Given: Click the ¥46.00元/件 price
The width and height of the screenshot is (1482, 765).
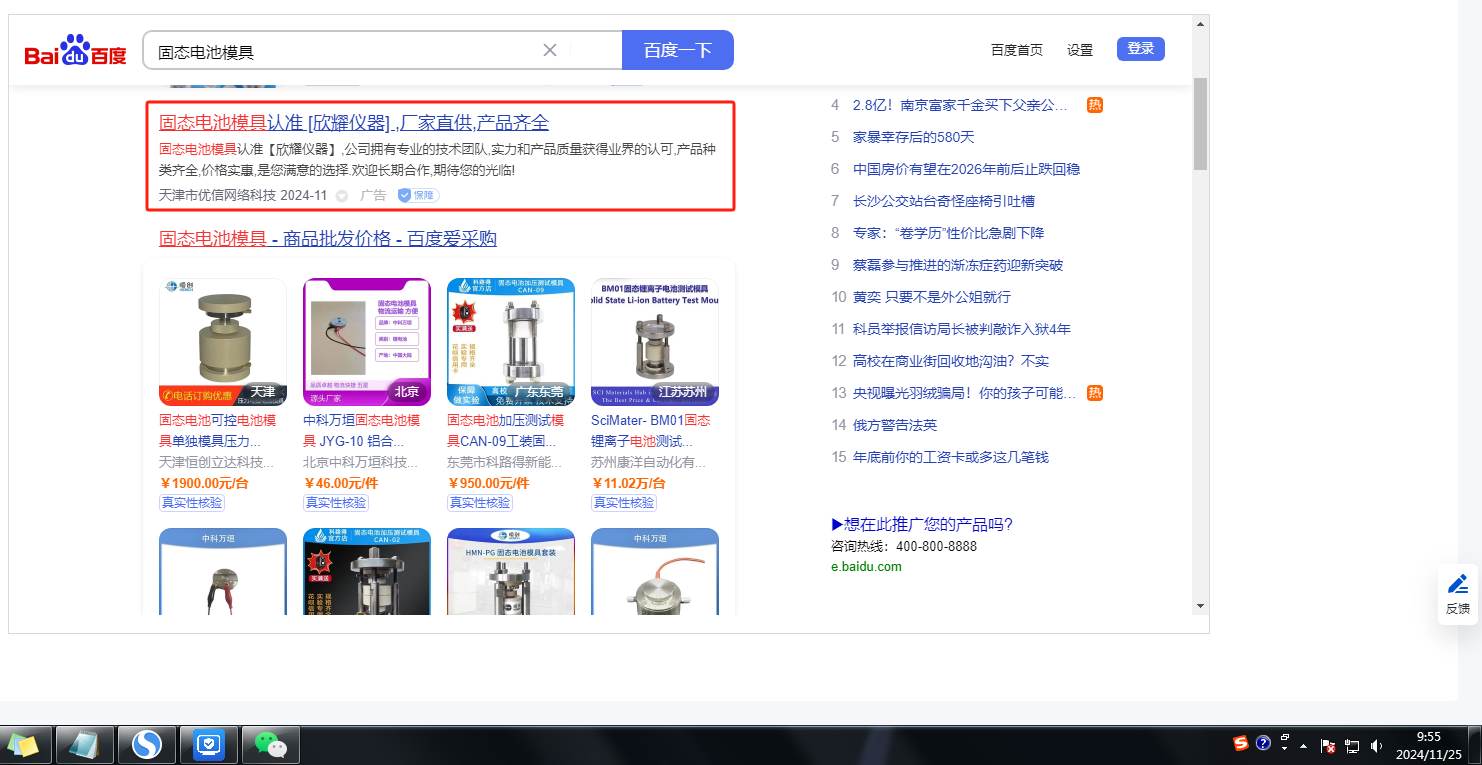Looking at the screenshot, I should click(x=342, y=483).
